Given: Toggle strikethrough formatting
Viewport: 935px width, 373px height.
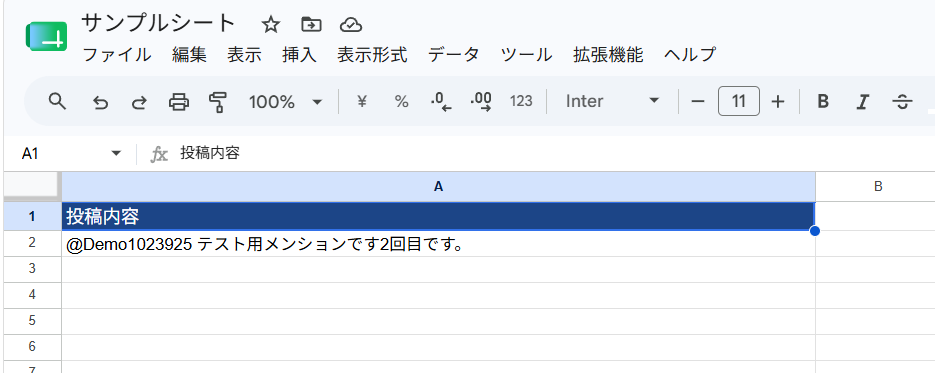Looking at the screenshot, I should pyautogui.click(x=902, y=102).
